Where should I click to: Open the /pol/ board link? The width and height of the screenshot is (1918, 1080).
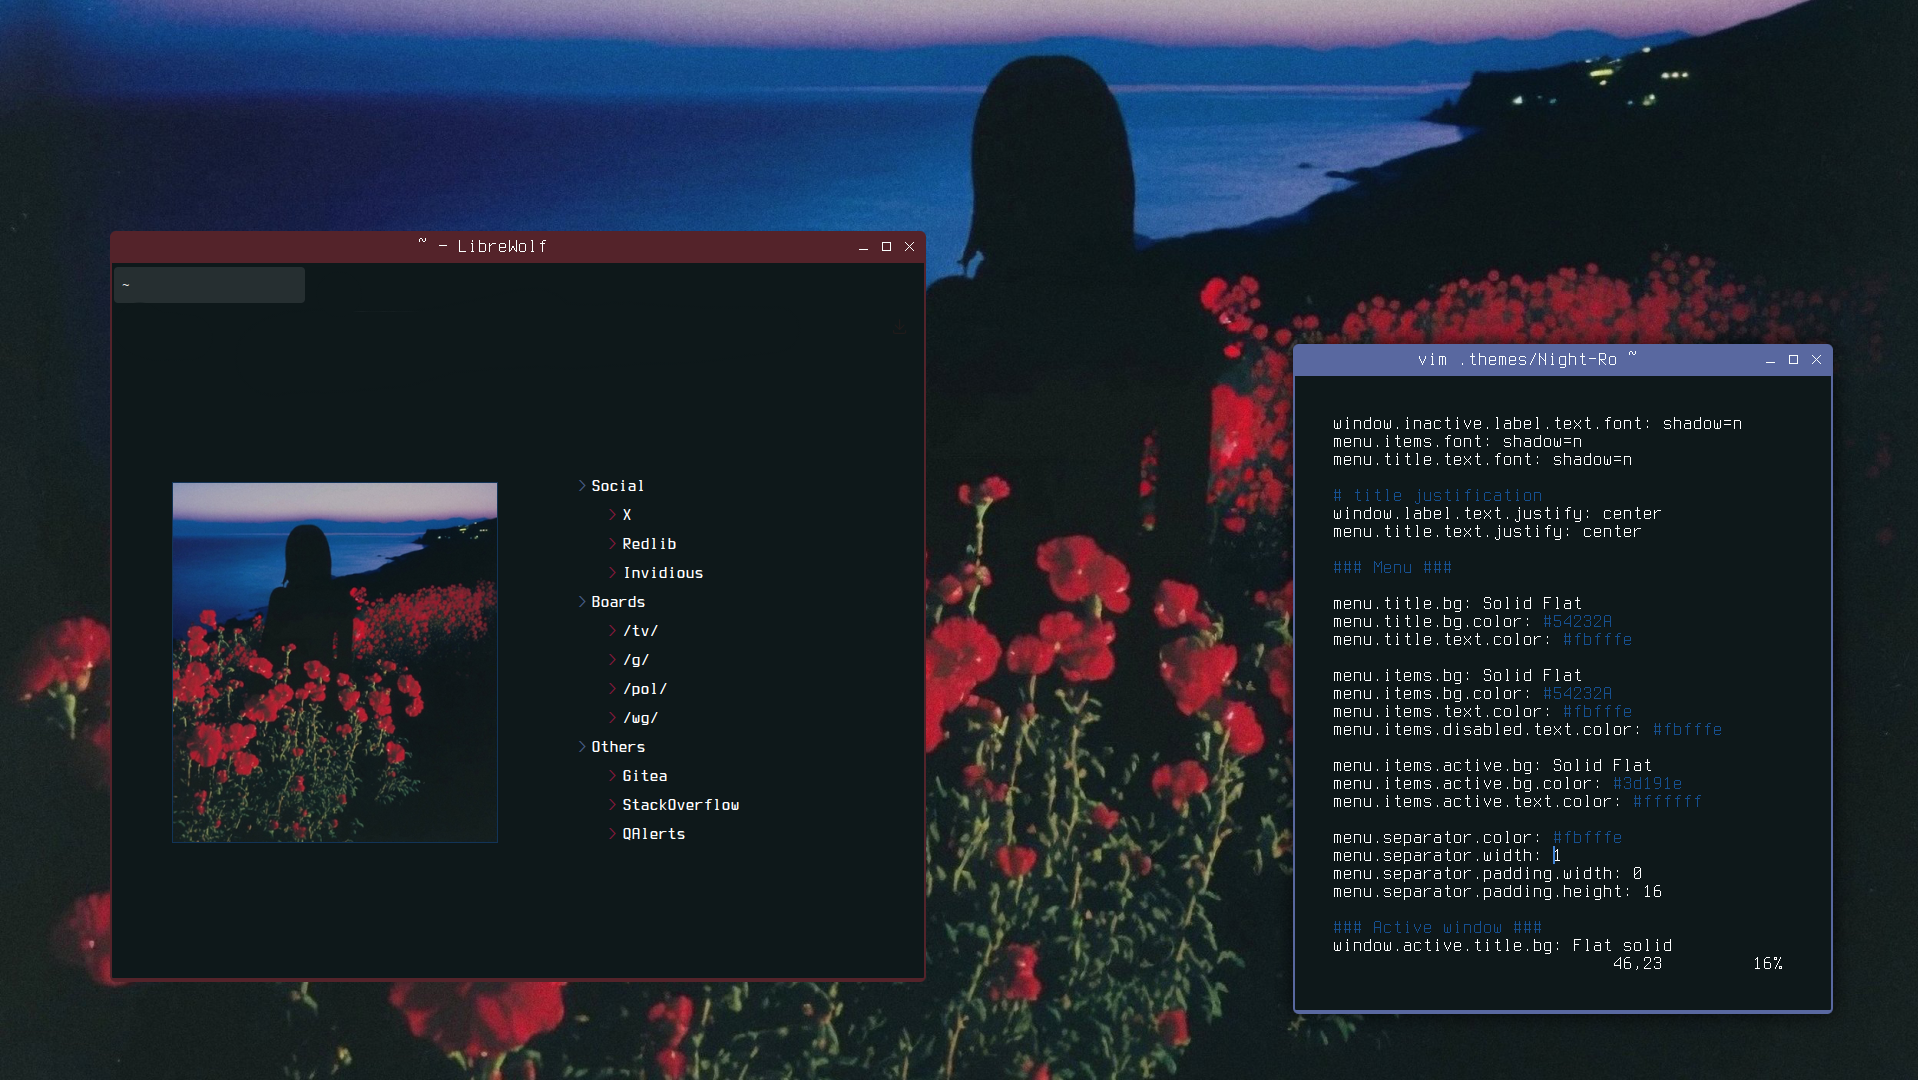(x=645, y=689)
